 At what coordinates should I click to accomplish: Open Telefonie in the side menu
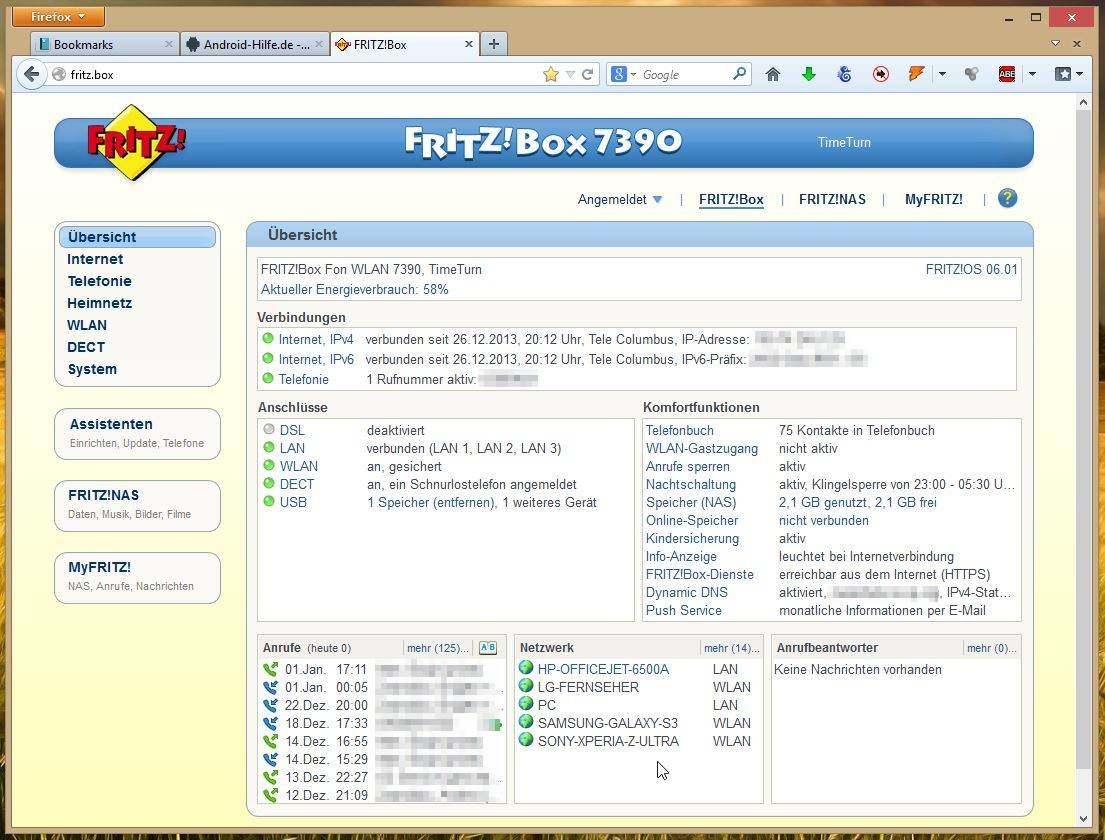[x=99, y=281]
